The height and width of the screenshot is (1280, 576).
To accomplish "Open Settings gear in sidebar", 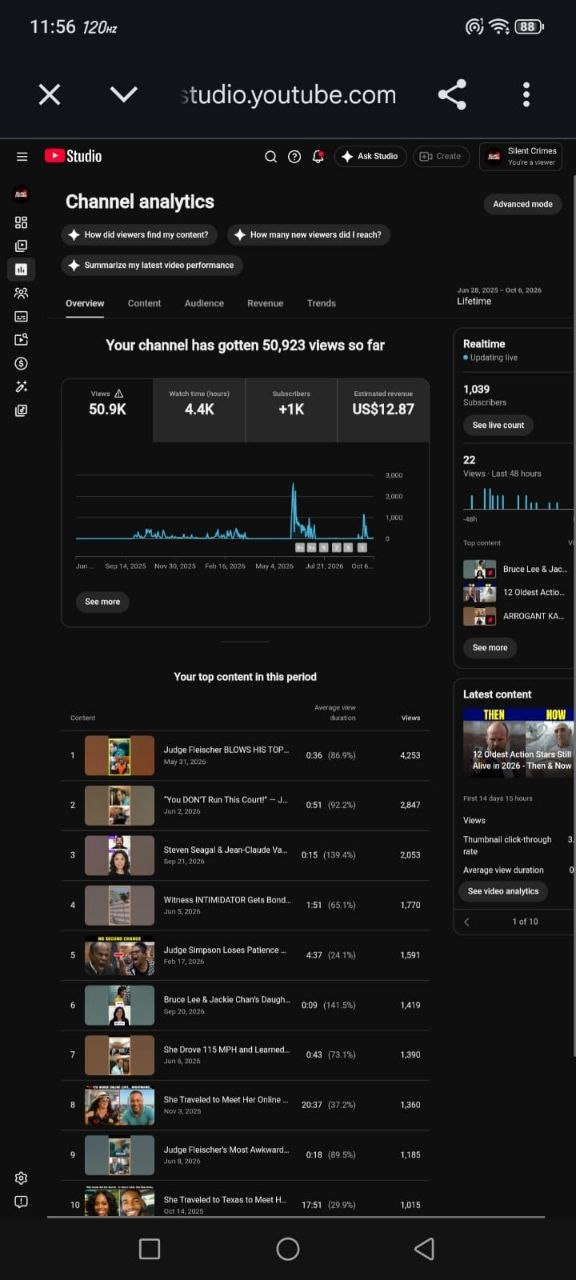I will [21, 1178].
